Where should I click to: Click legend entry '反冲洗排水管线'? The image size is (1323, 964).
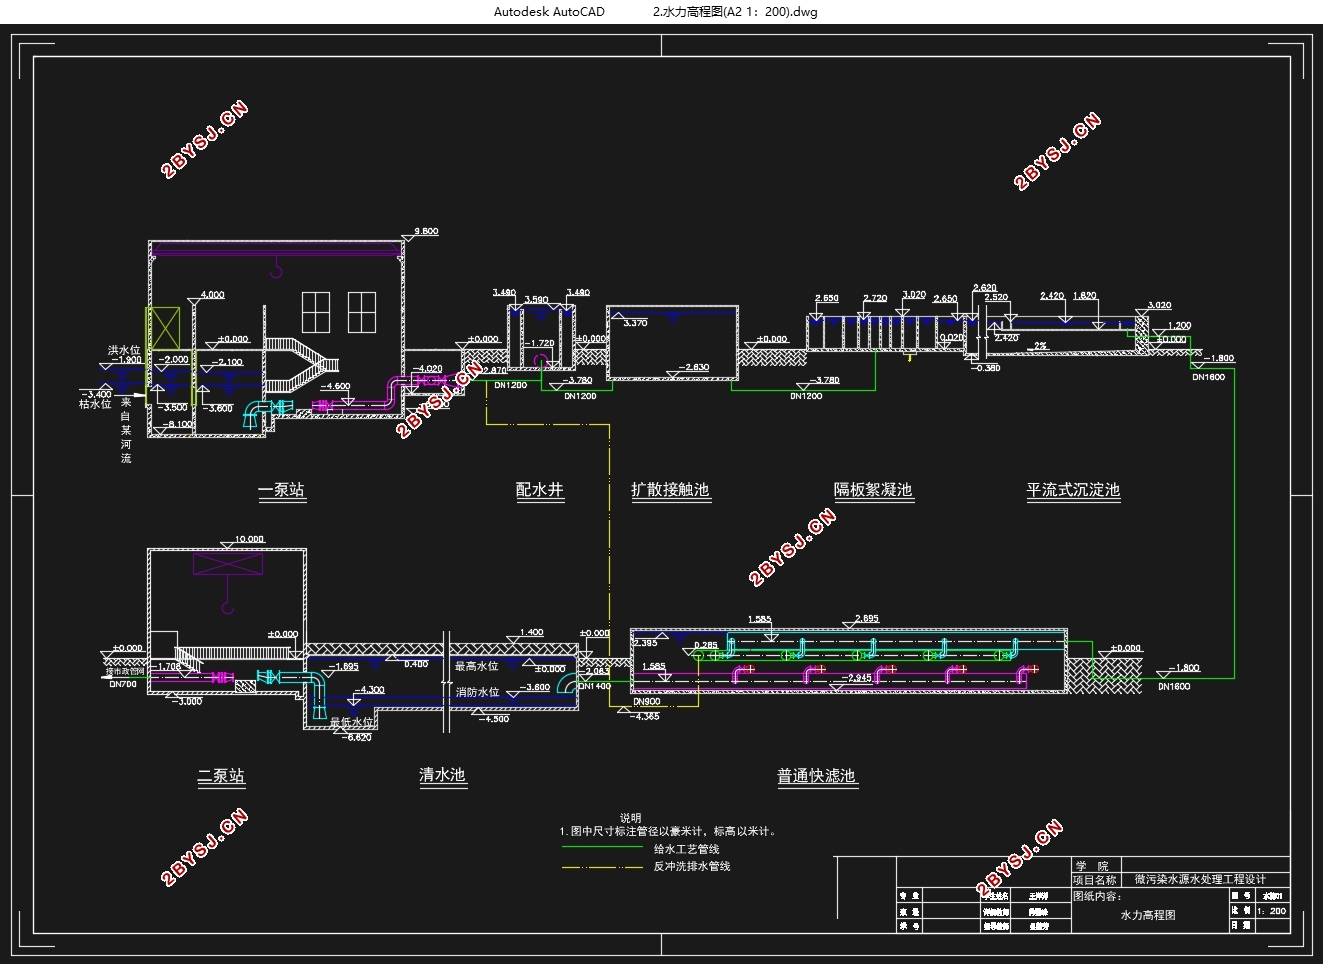692,866
